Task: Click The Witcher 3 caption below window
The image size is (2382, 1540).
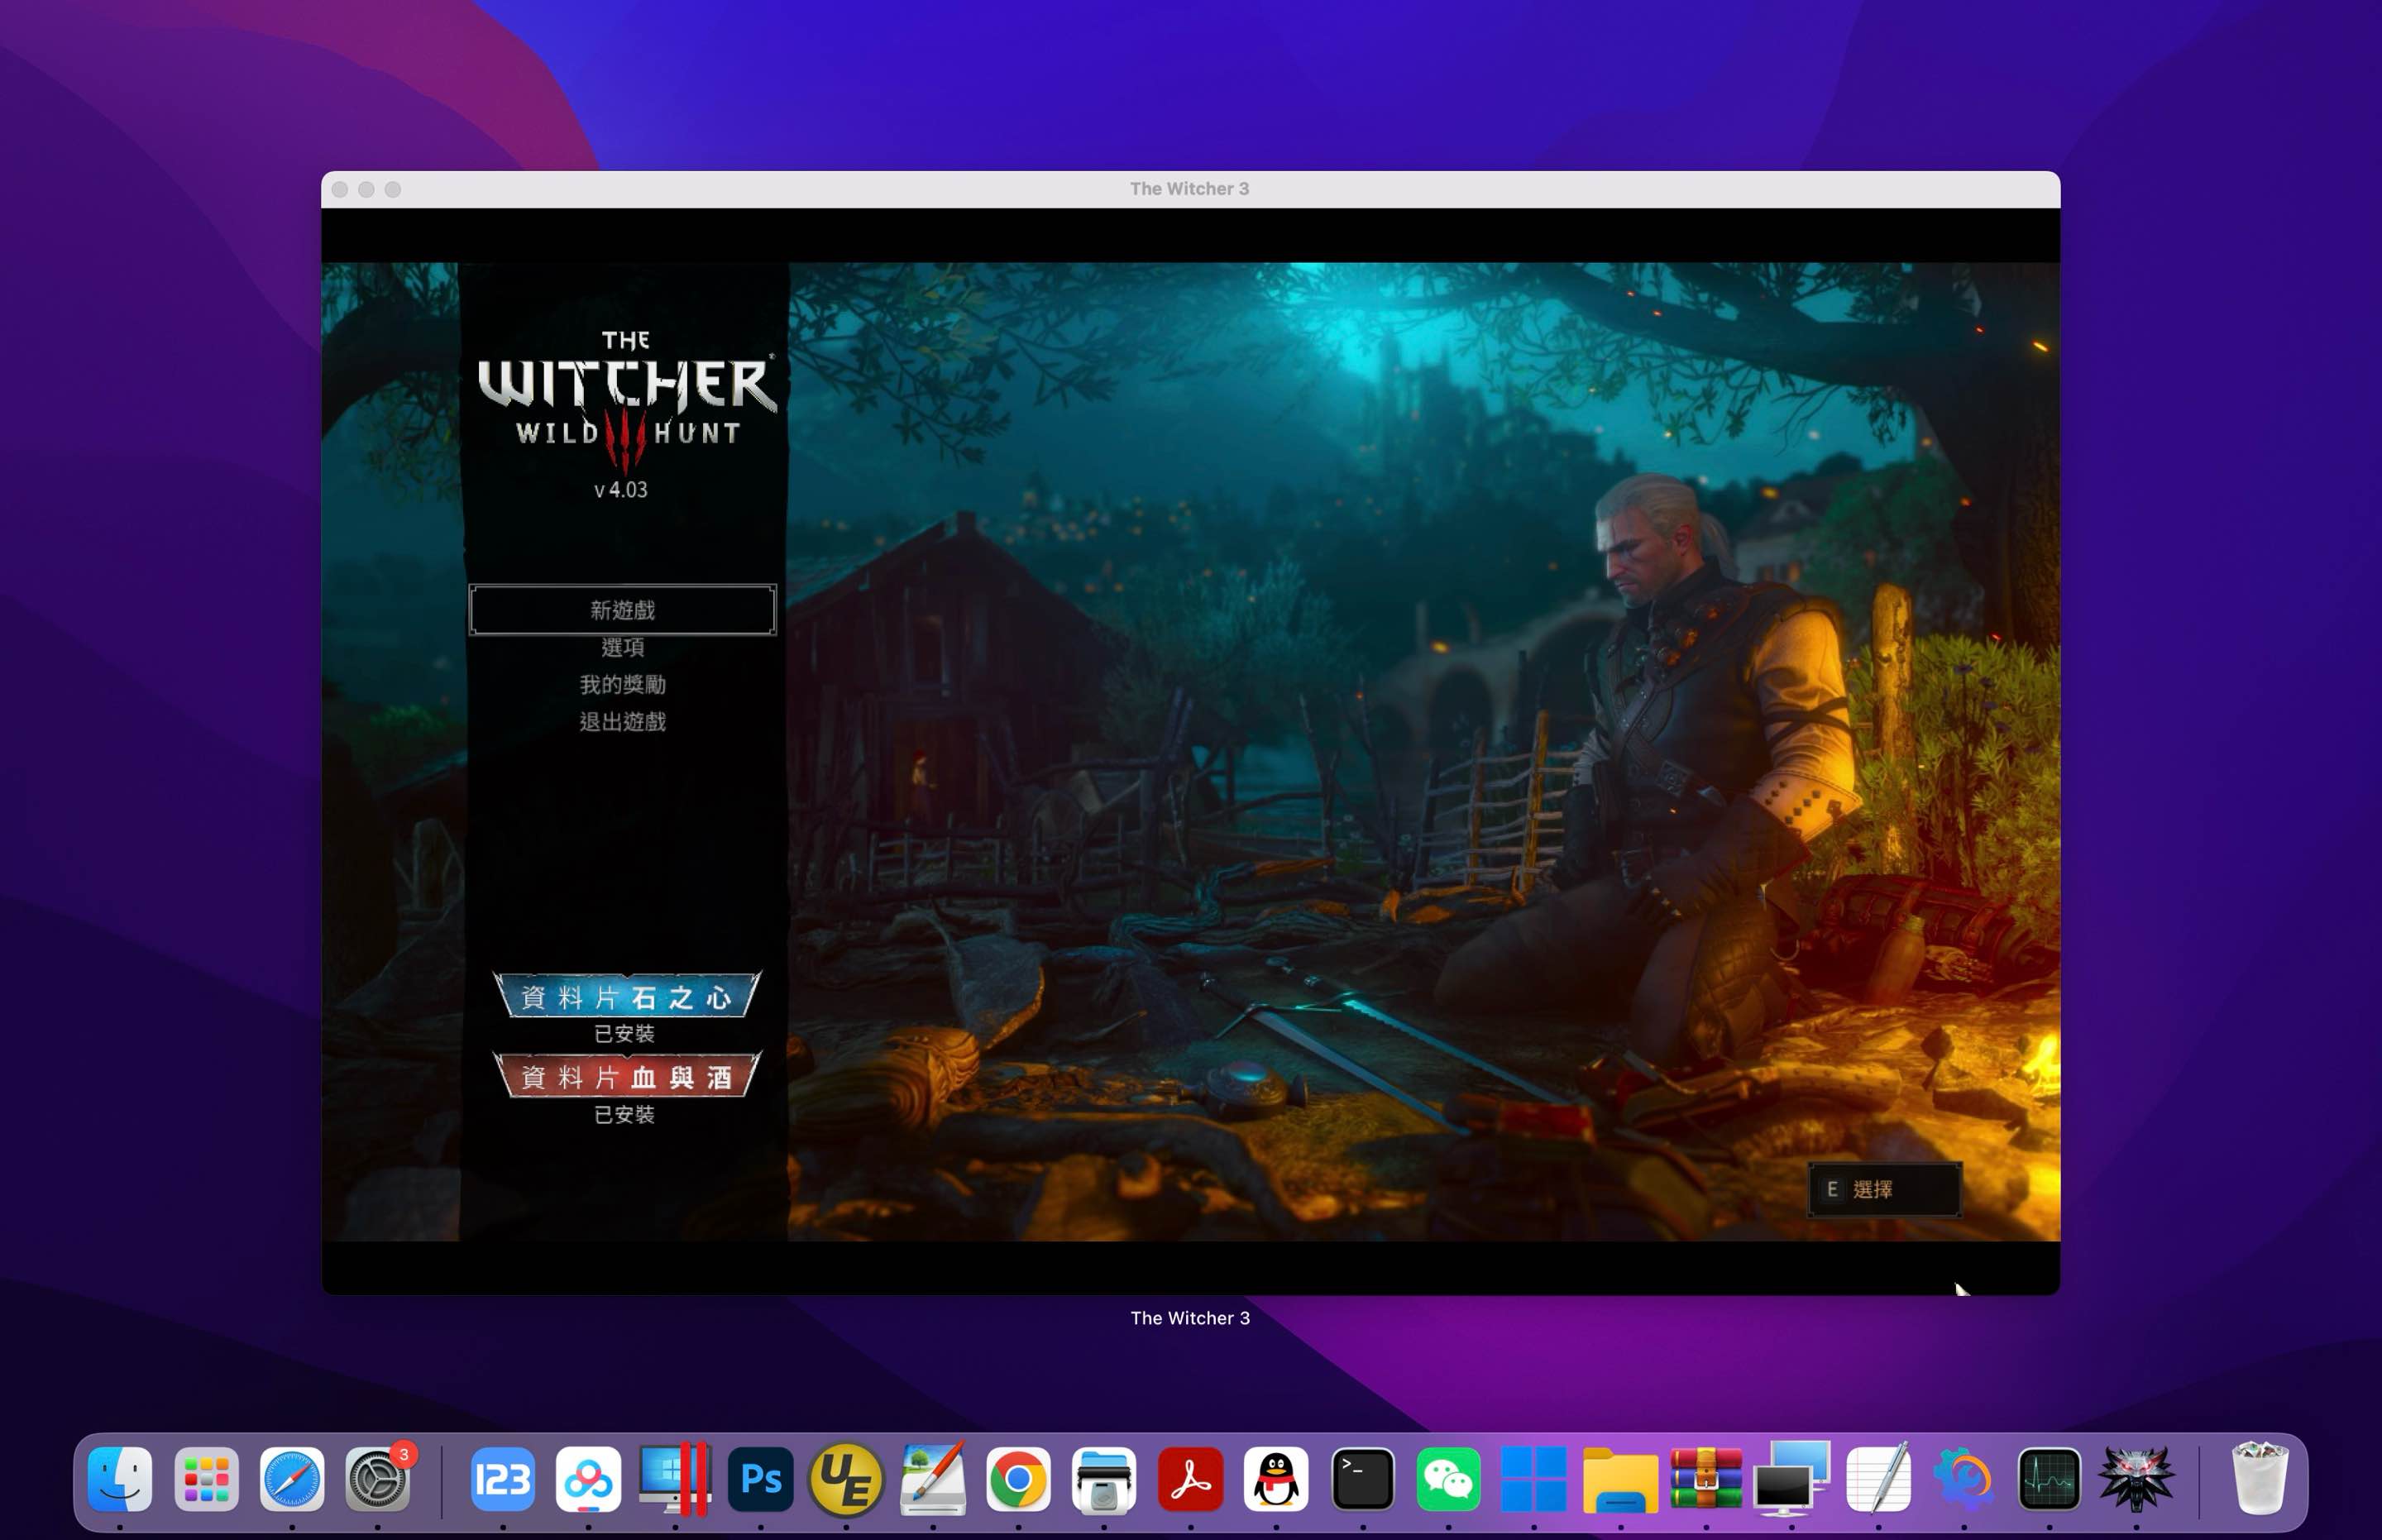Action: tap(1190, 1318)
